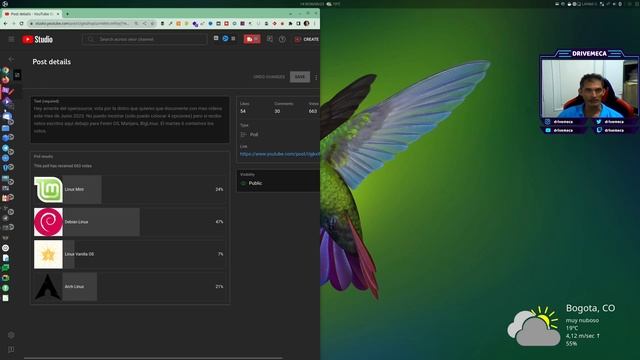Click the share icon in the address bar

tap(144, 24)
